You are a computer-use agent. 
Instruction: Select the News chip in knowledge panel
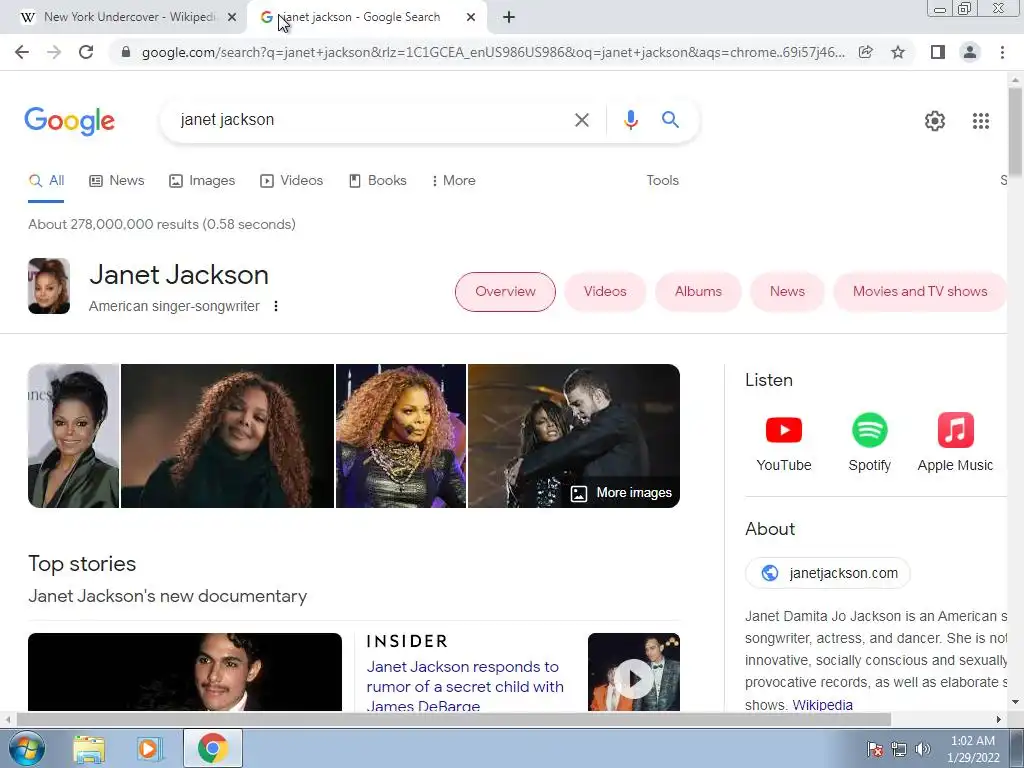(x=787, y=292)
